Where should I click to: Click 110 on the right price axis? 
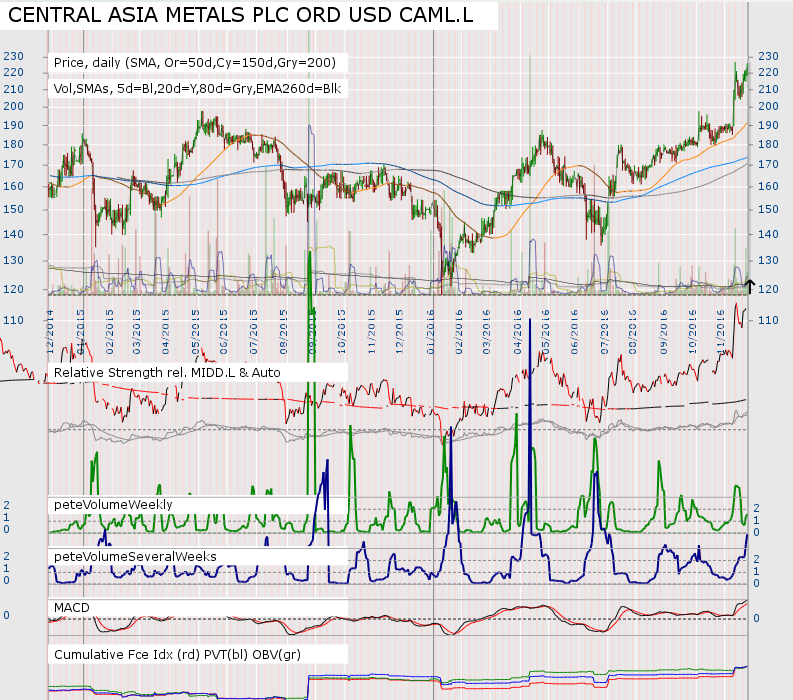coord(768,320)
